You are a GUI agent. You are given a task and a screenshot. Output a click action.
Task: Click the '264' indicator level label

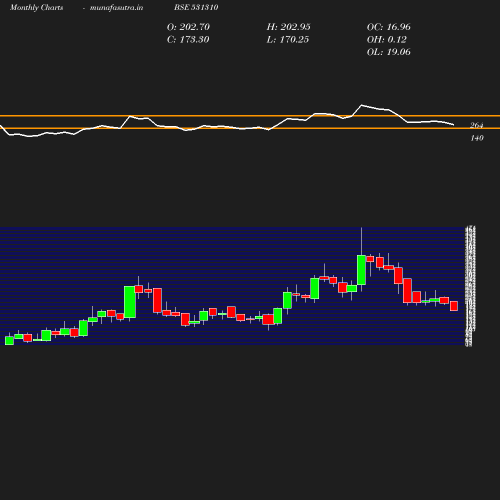tap(477, 125)
